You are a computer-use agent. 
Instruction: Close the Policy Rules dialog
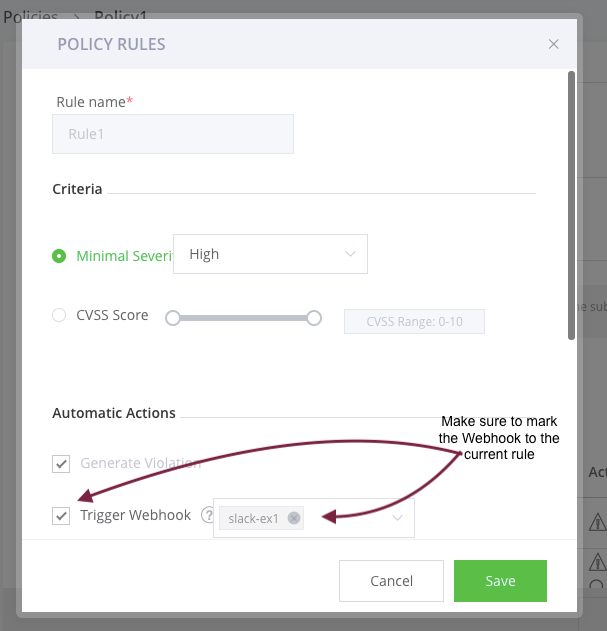554,44
